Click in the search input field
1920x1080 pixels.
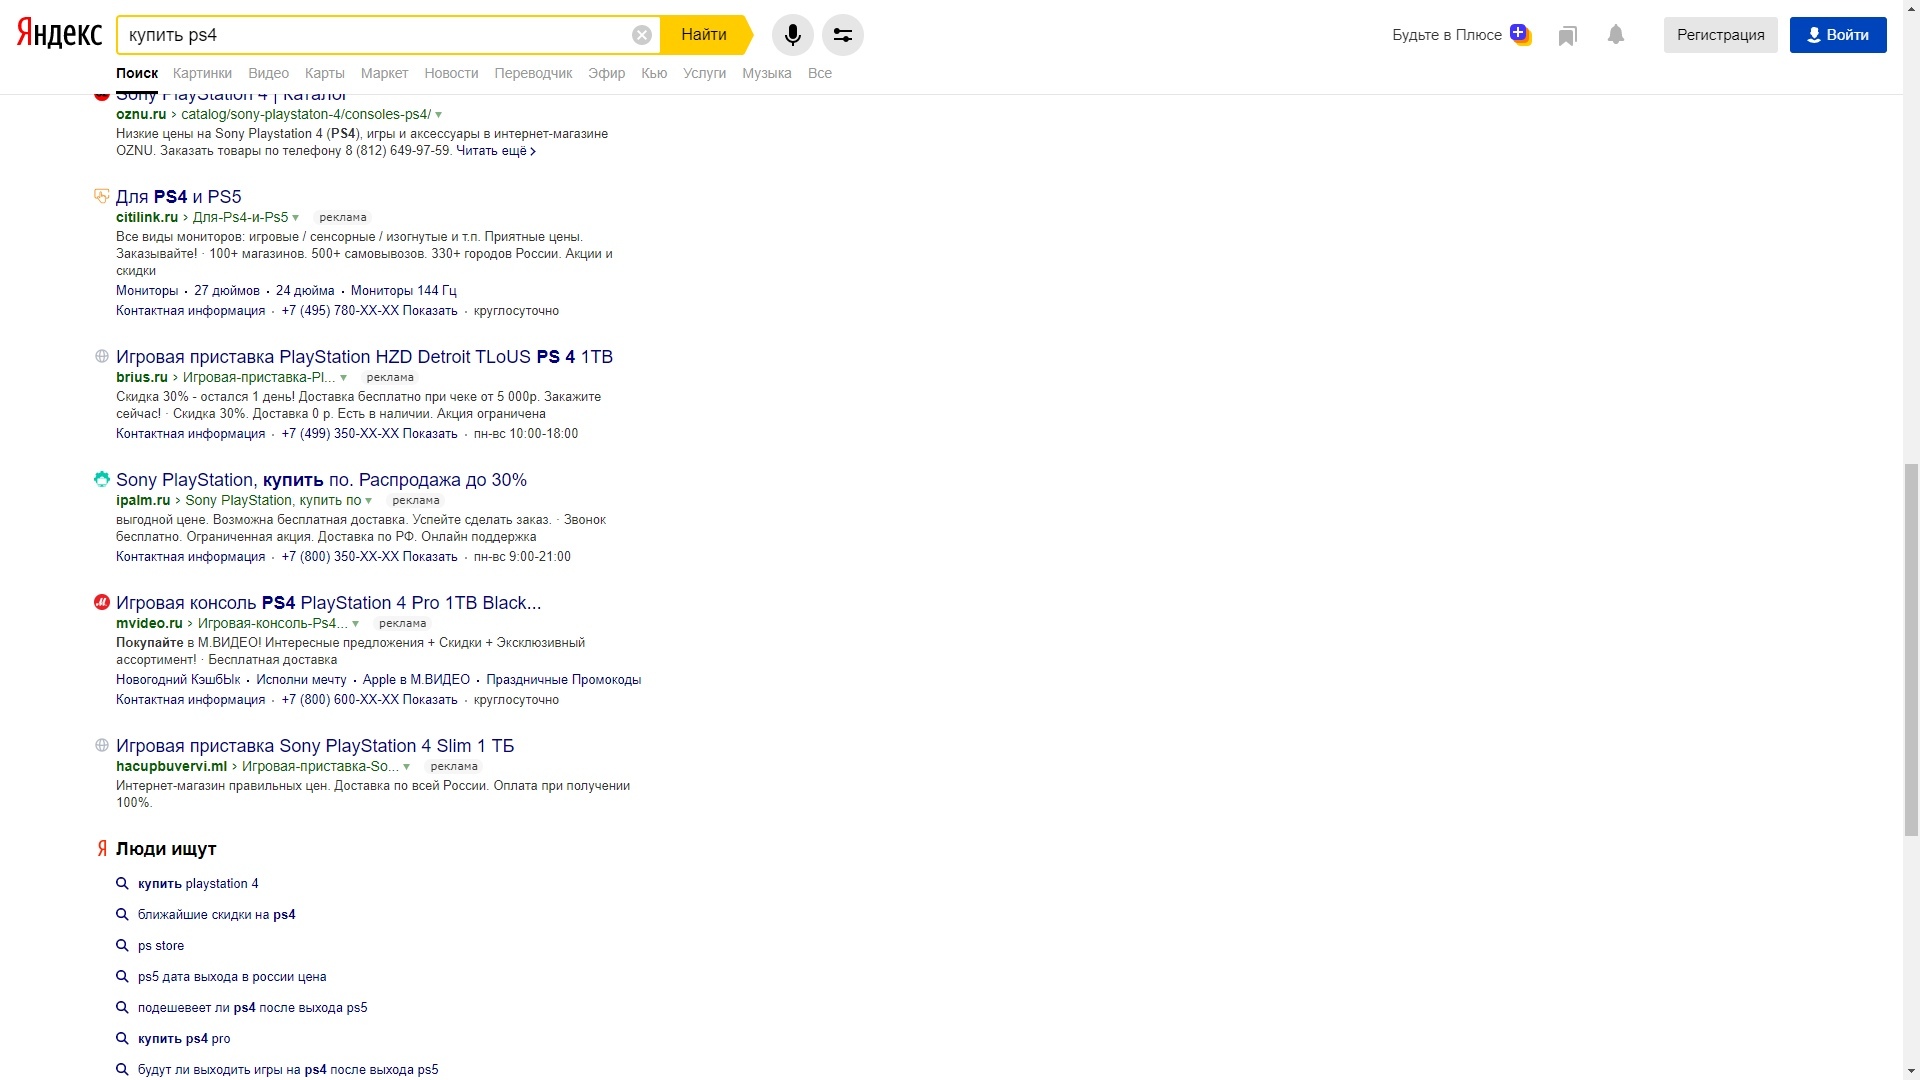tap(375, 35)
